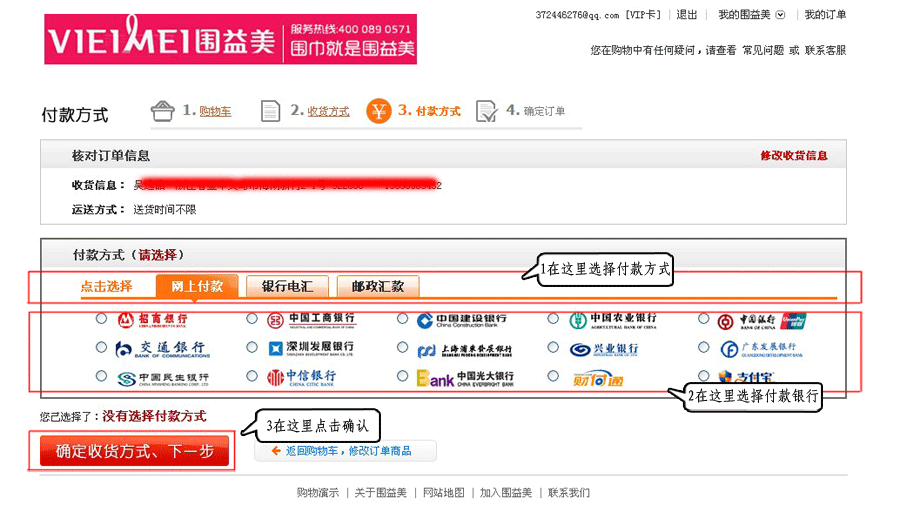The width and height of the screenshot is (900, 506).
Task: Pick the 中信银行 radio button
Action: click(252, 376)
